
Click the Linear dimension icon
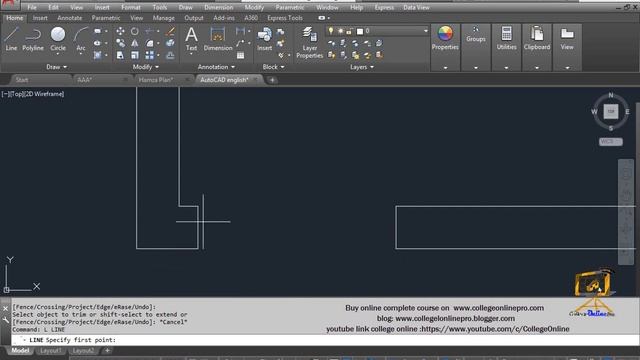(x=240, y=31)
